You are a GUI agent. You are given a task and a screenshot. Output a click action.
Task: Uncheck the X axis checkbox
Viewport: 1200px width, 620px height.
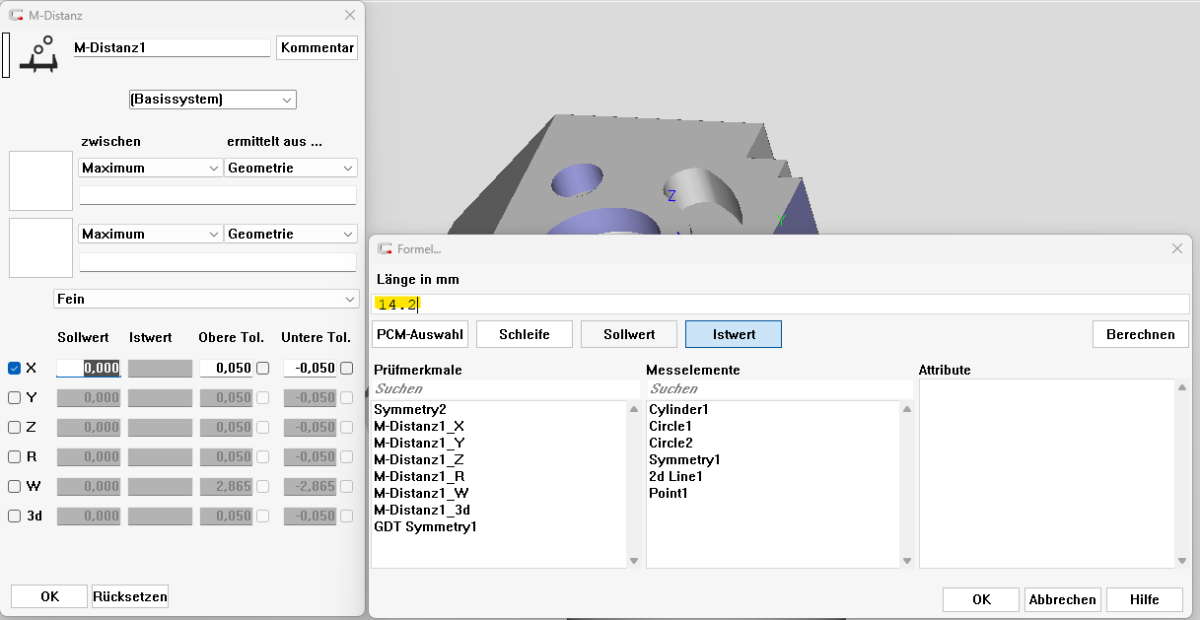coord(15,368)
